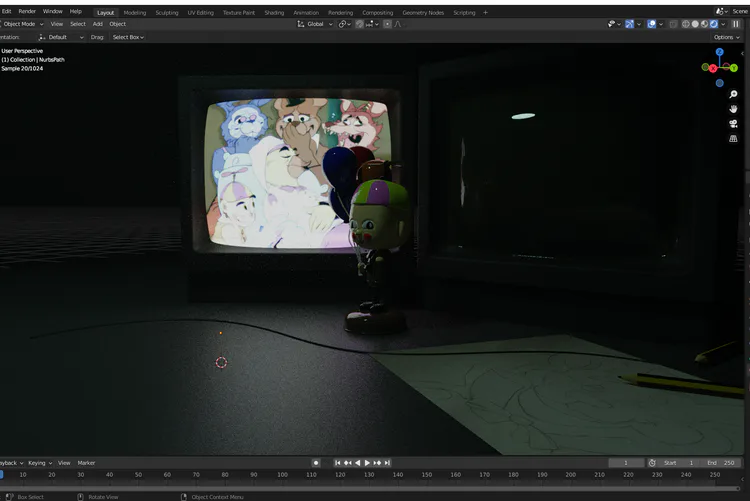The height and width of the screenshot is (501, 750).
Task: Open the Default orientation dropdown
Action: pos(61,37)
